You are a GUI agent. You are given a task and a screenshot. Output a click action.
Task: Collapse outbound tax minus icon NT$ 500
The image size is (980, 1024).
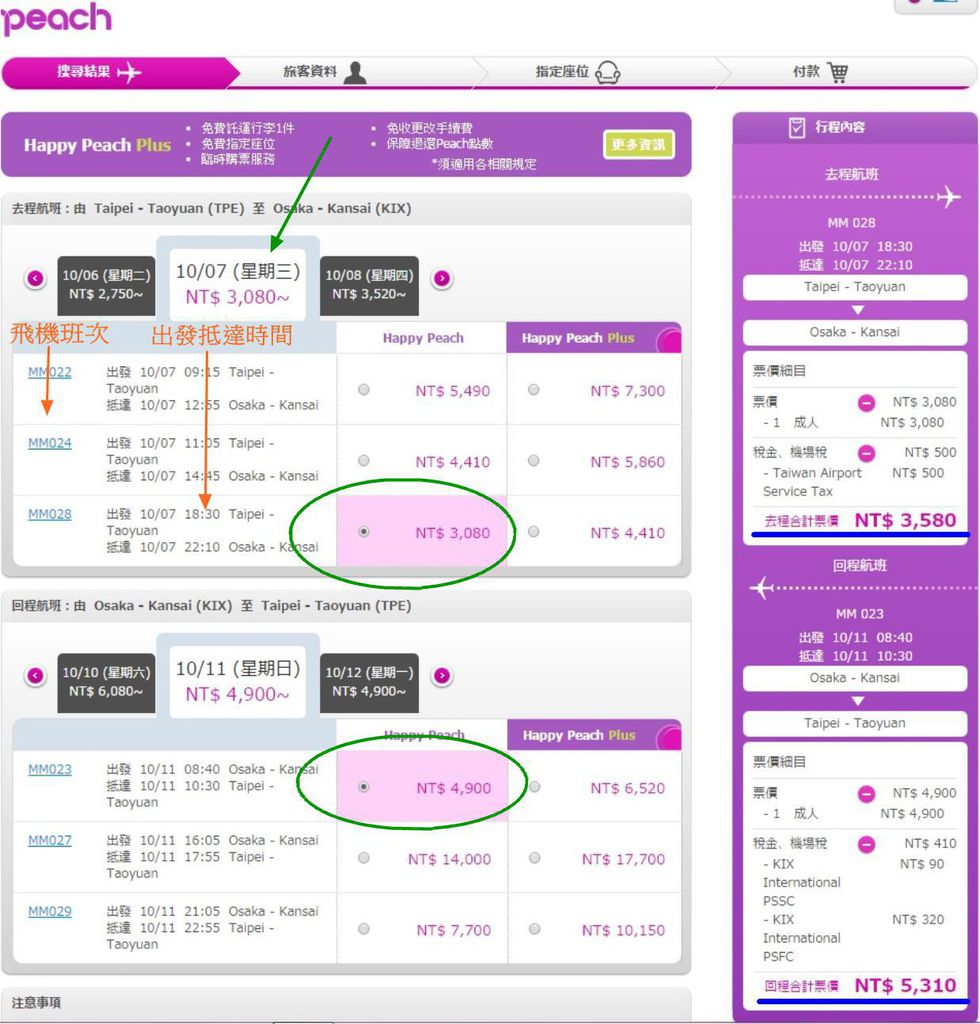(x=866, y=453)
